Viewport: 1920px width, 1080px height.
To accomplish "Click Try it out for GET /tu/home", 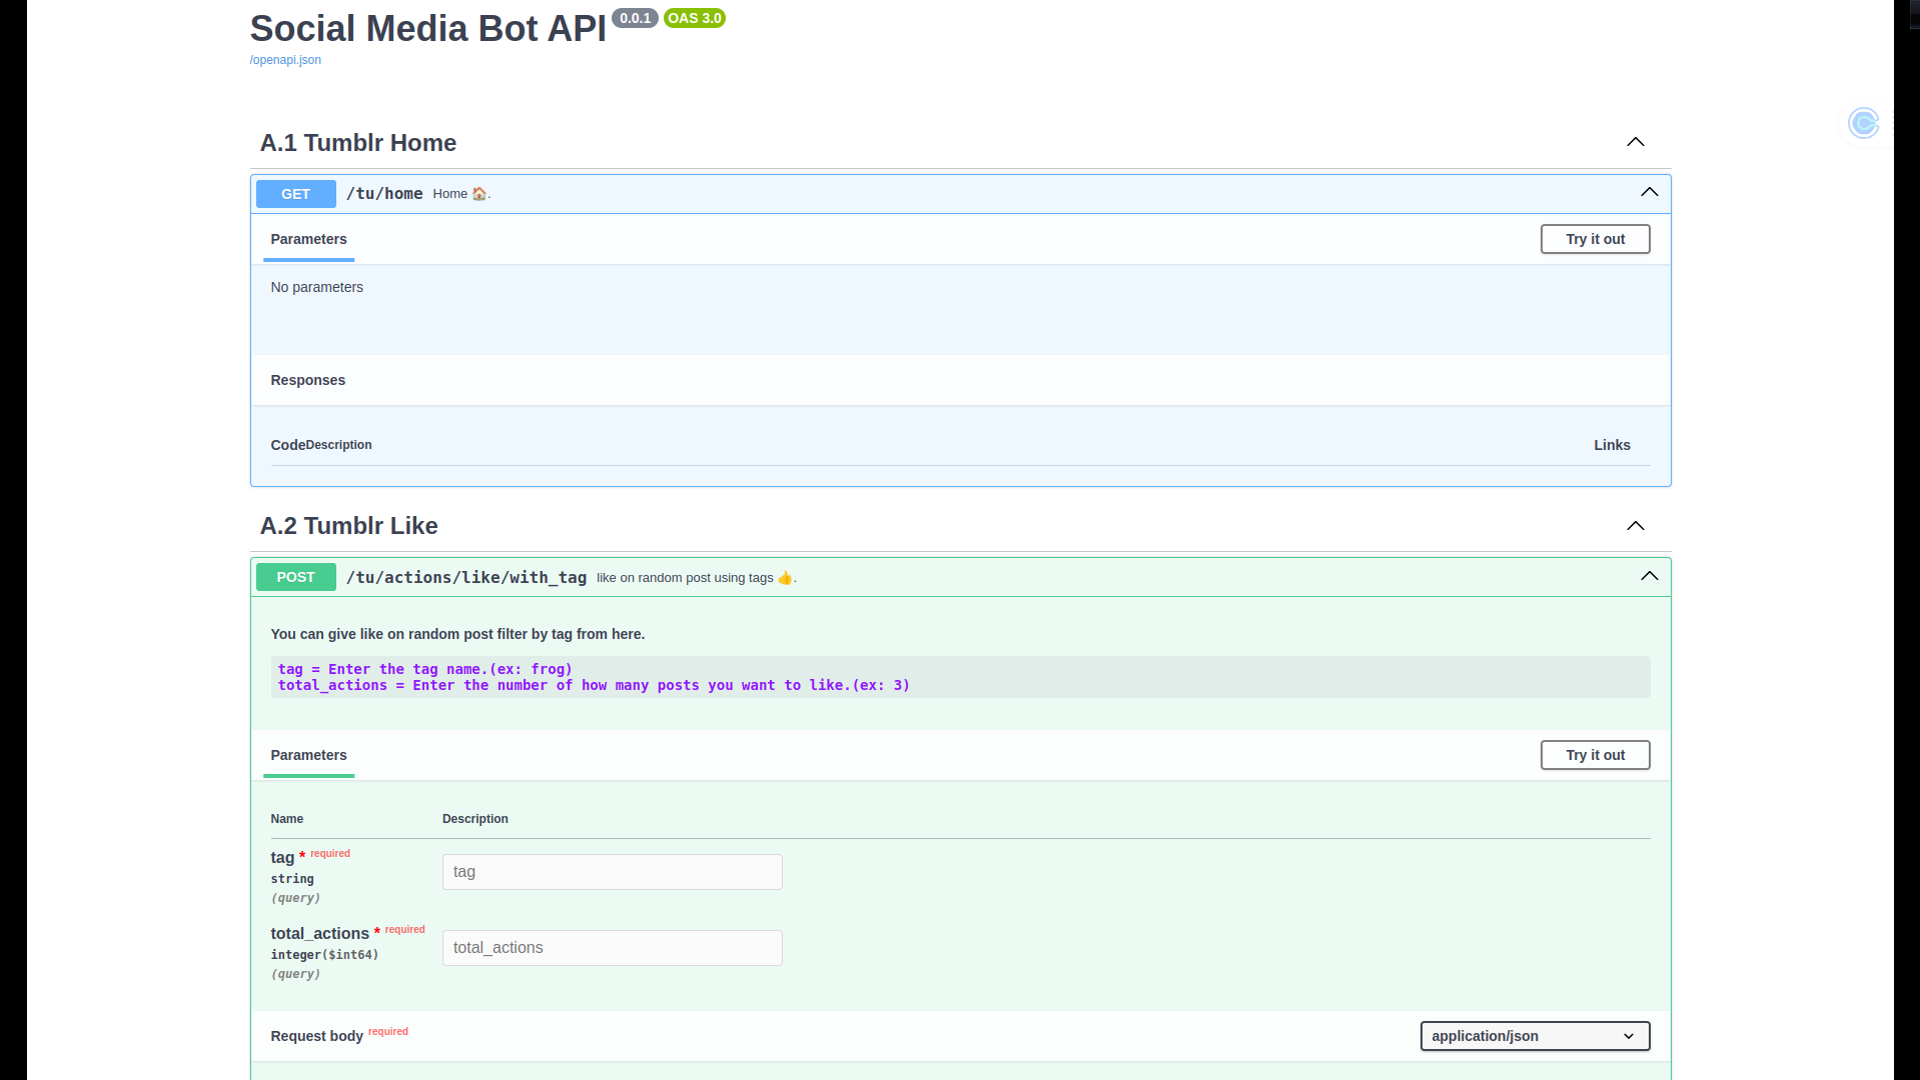I will click(x=1595, y=239).
